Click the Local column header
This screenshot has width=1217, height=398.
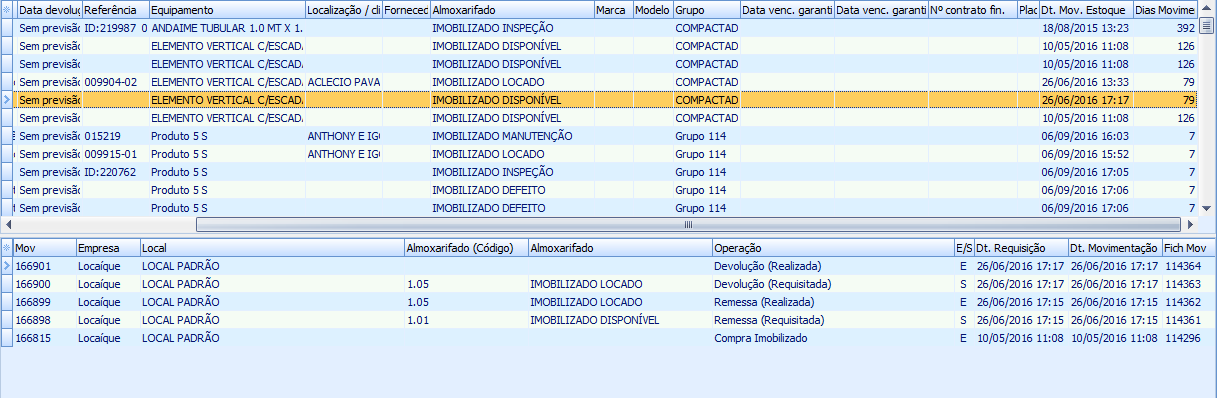(x=272, y=248)
